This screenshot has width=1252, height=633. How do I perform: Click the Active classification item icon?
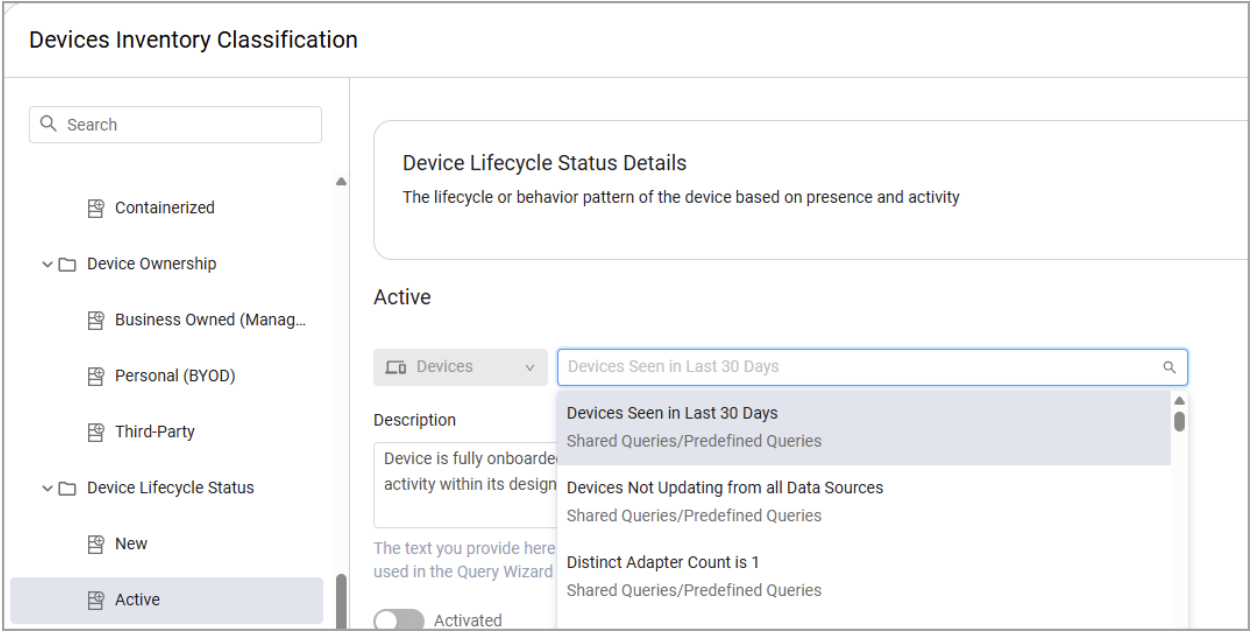[96, 600]
